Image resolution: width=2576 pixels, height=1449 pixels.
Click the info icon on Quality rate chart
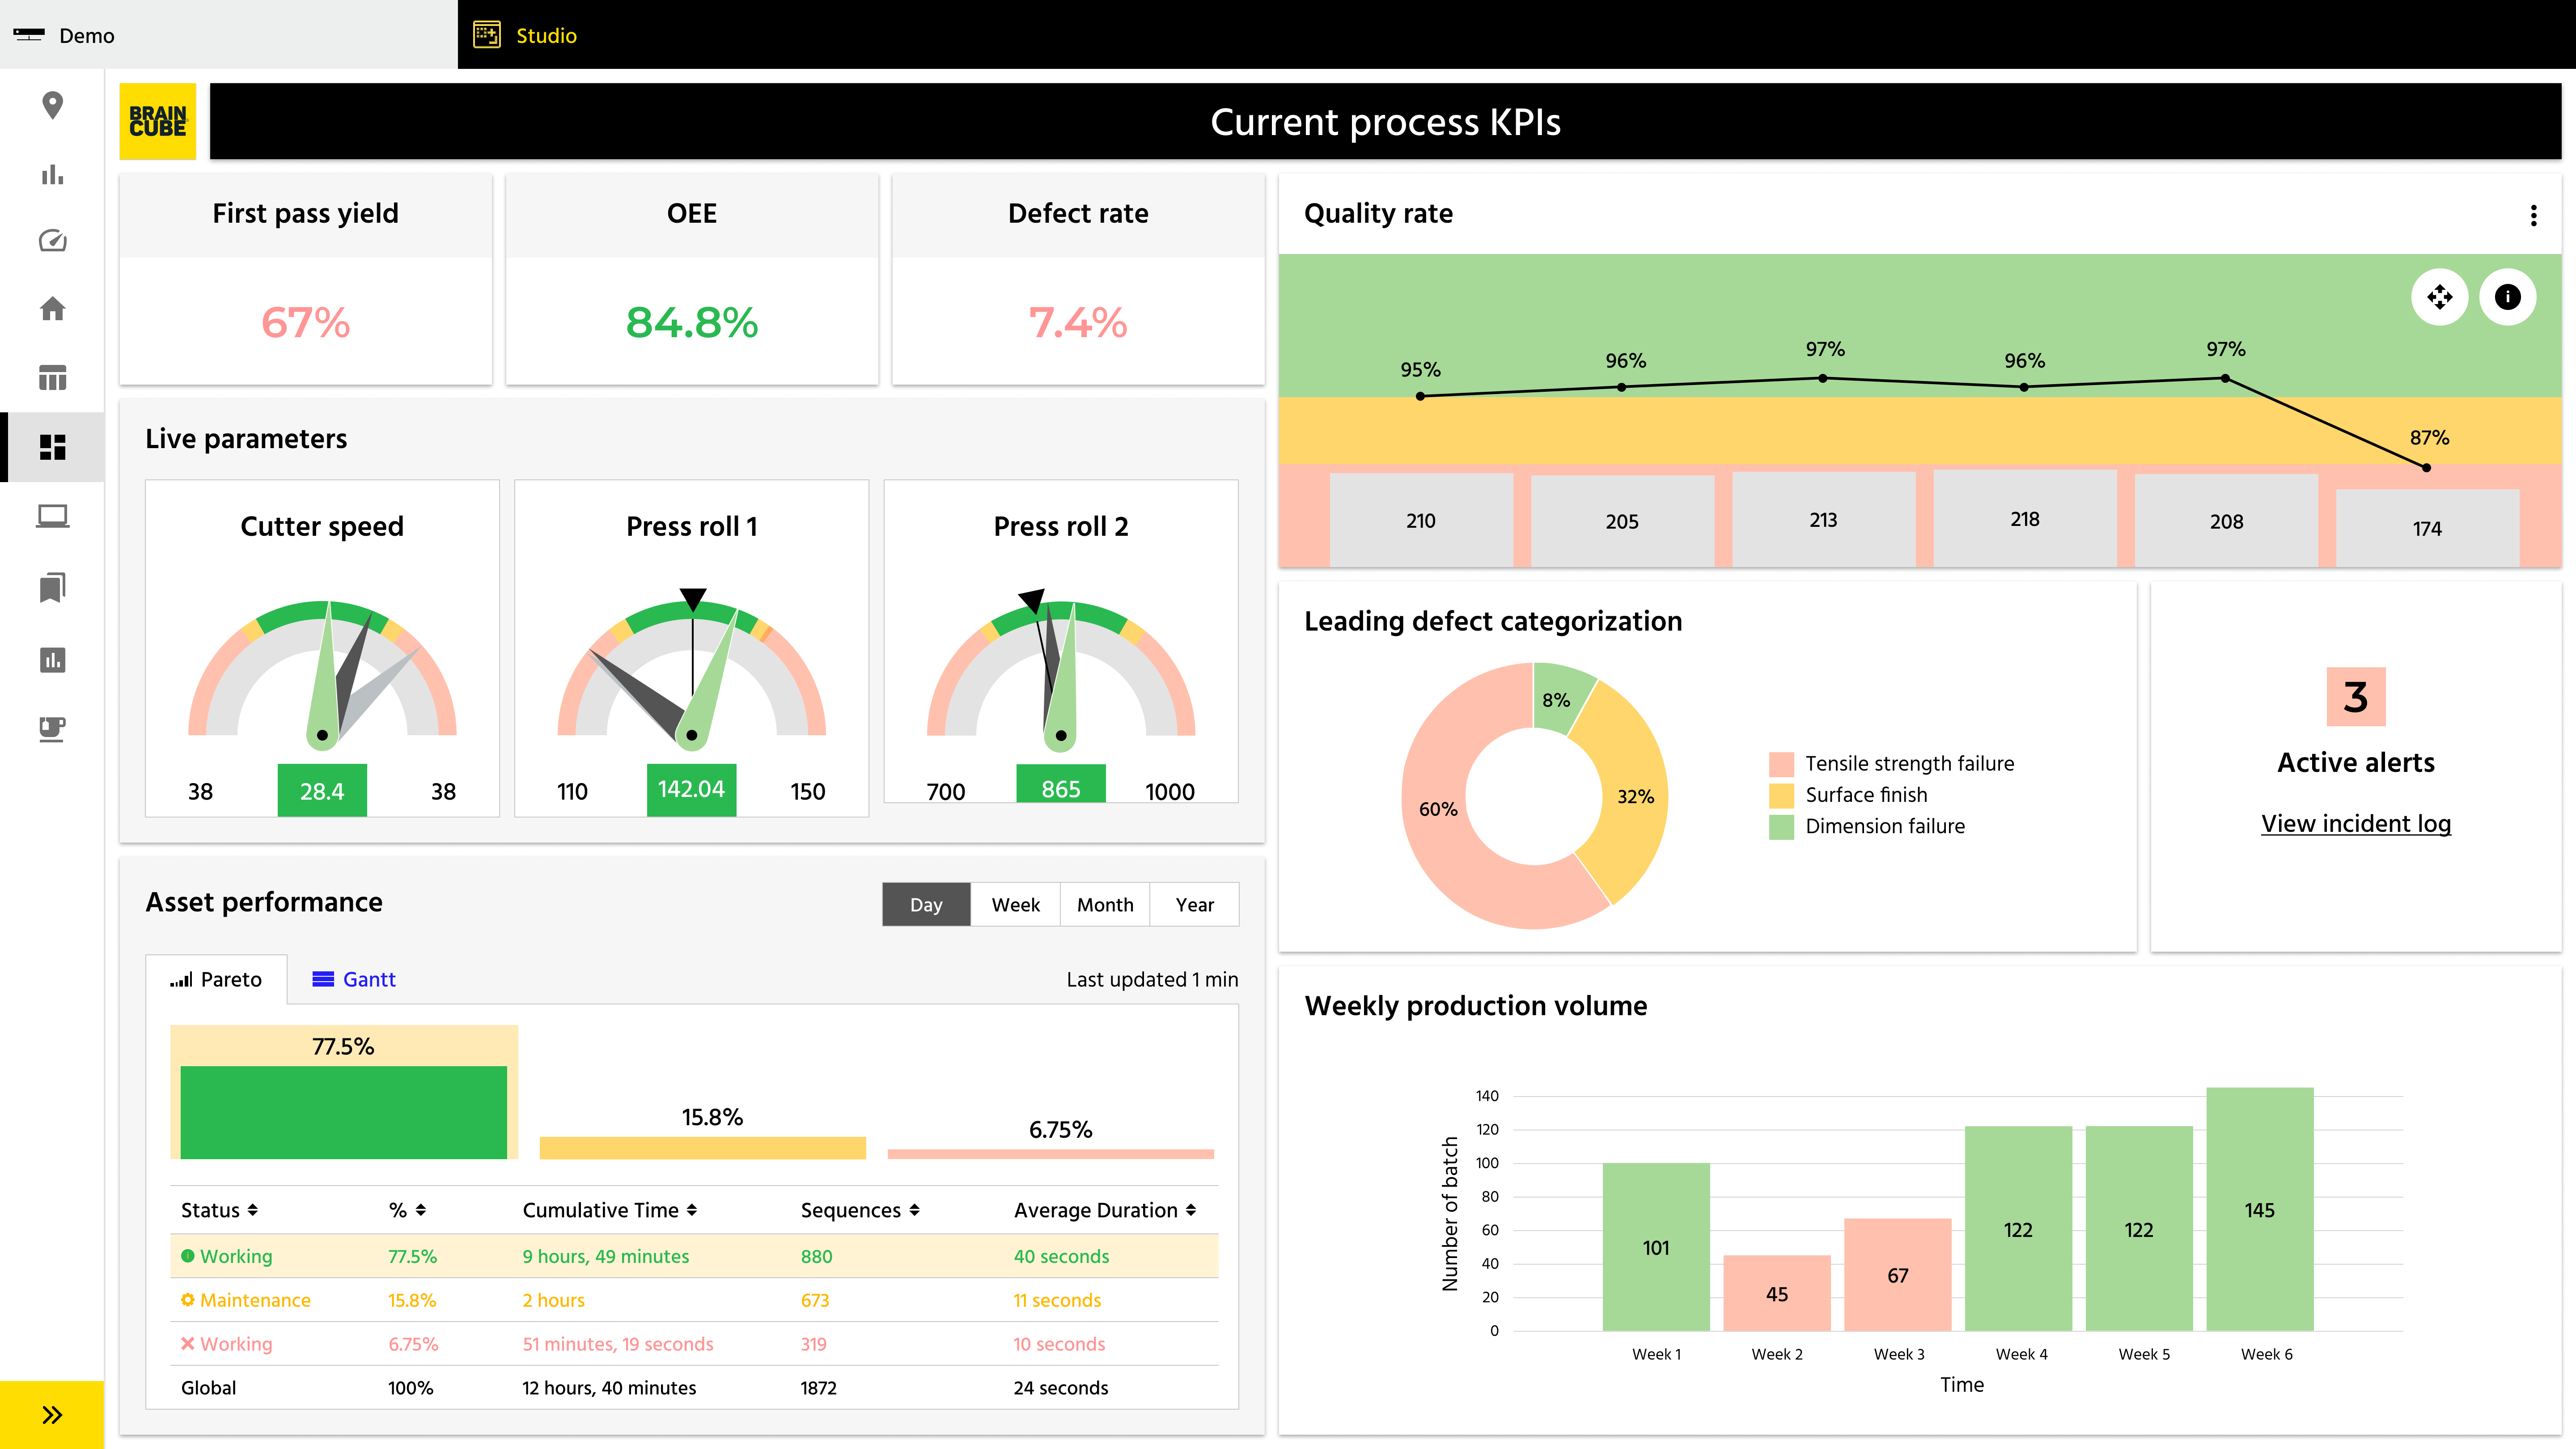click(x=2507, y=297)
